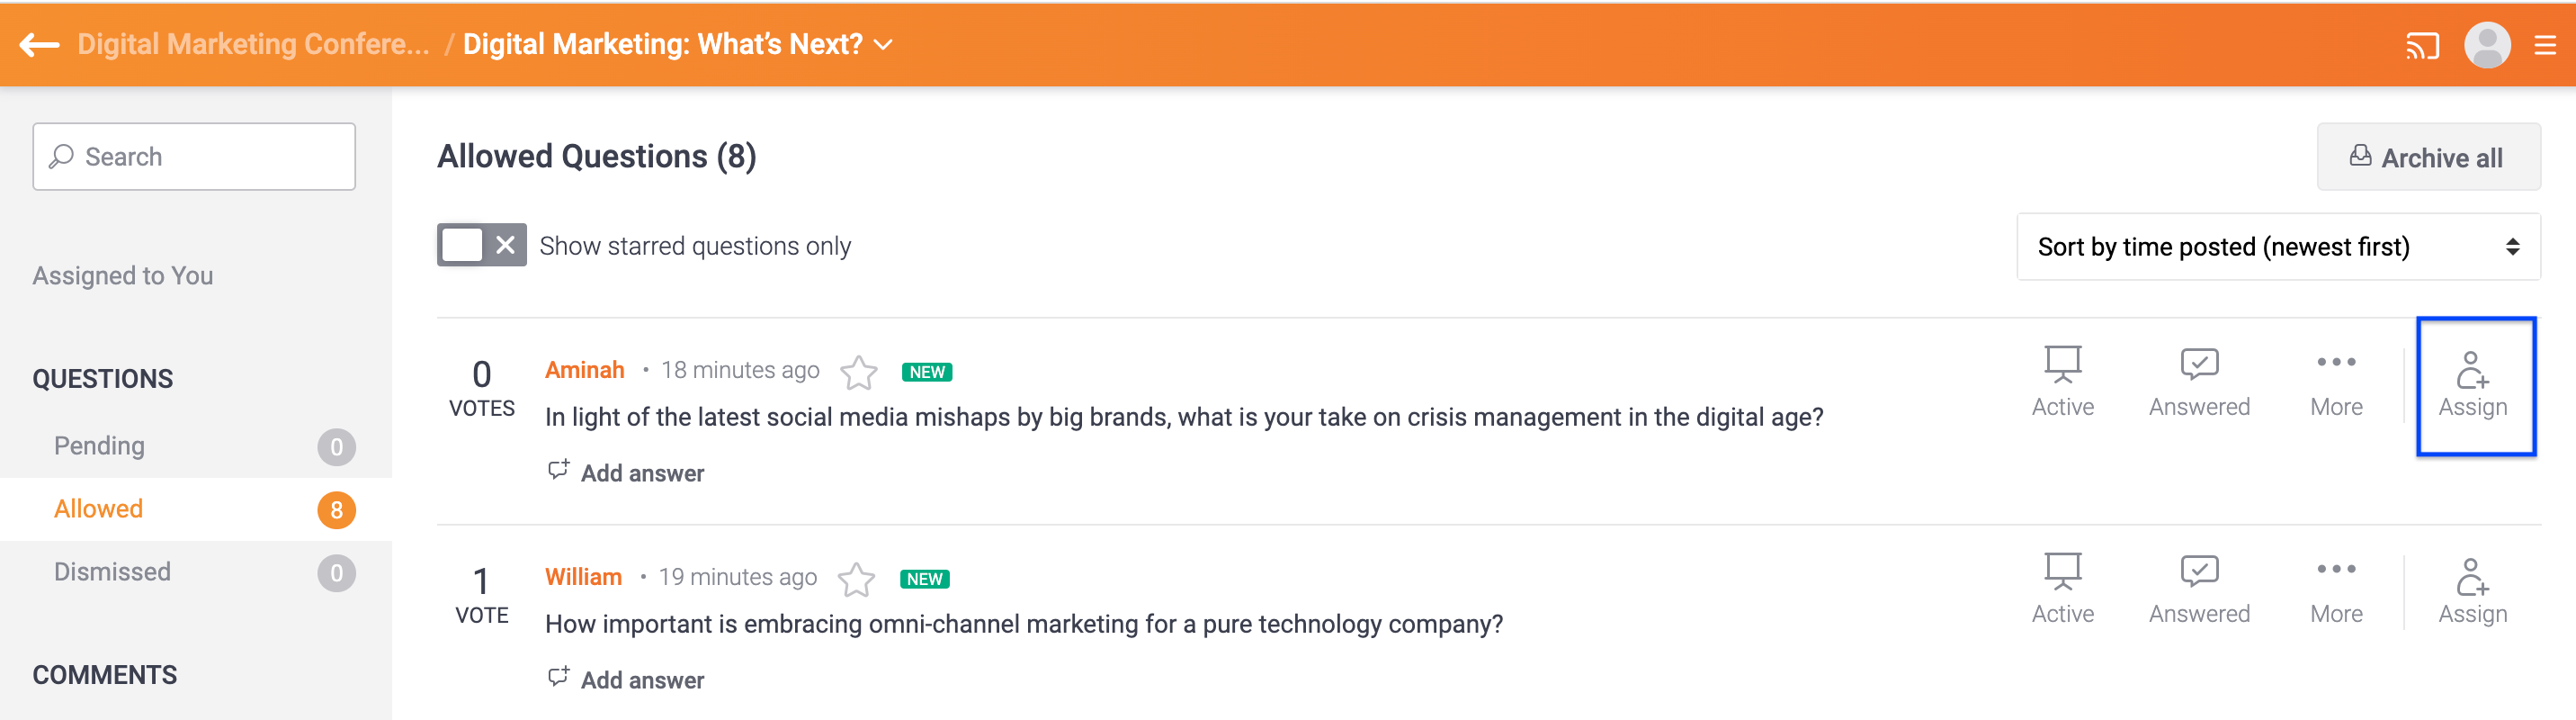Open More options for Aminah's question
This screenshot has height=720, width=2576.
pos(2336,382)
